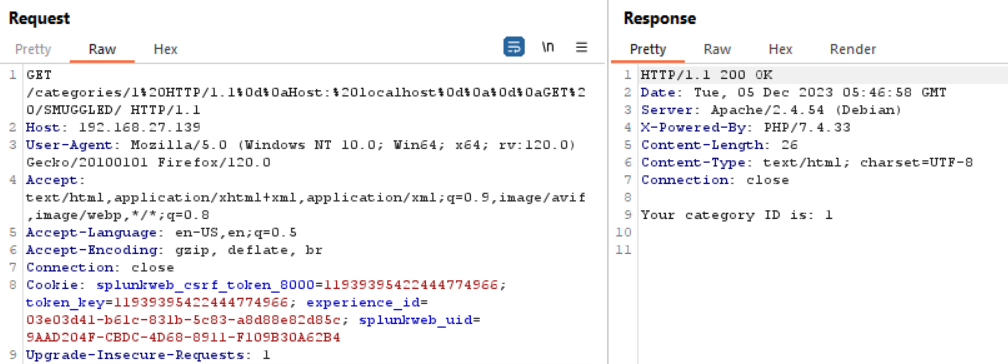The image size is (1008, 364).
Task: Click the Content-Length: 26 header
Action: [719, 145]
